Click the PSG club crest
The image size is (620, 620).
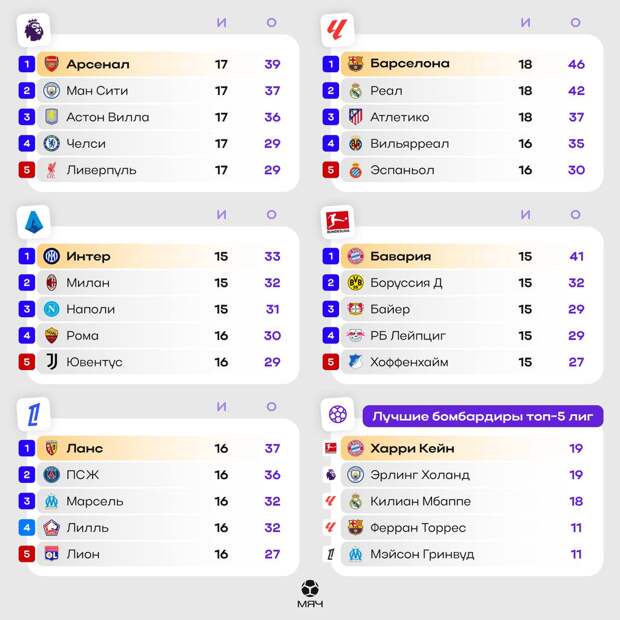coord(51,475)
